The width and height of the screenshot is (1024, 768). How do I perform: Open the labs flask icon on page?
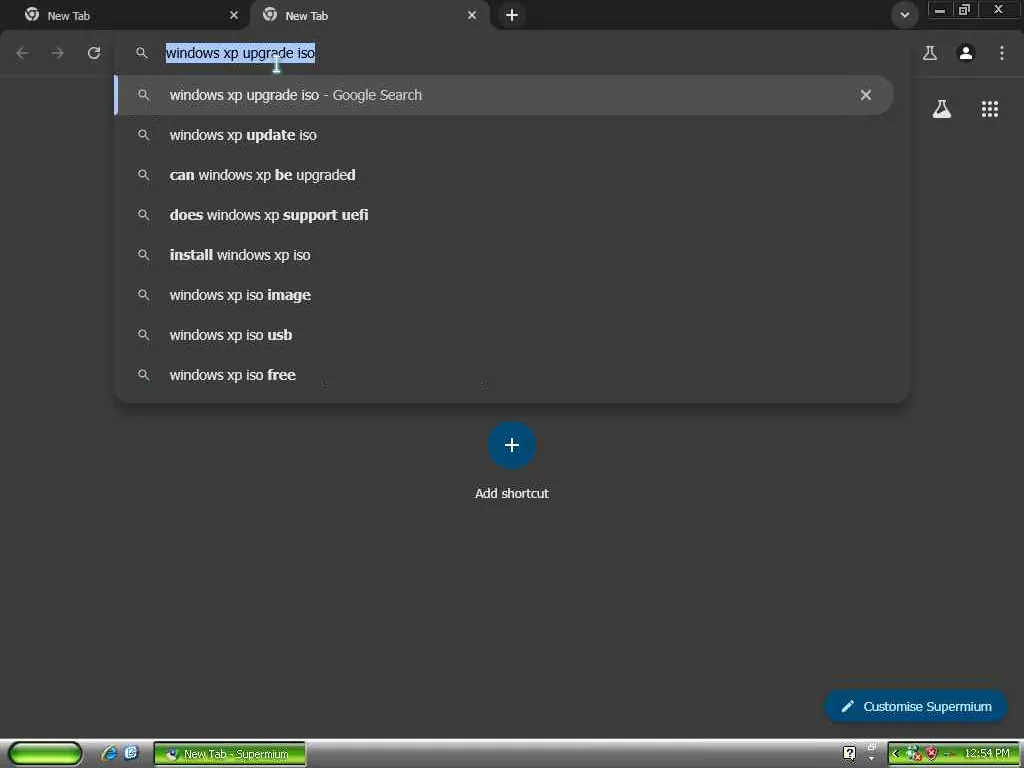tap(942, 109)
